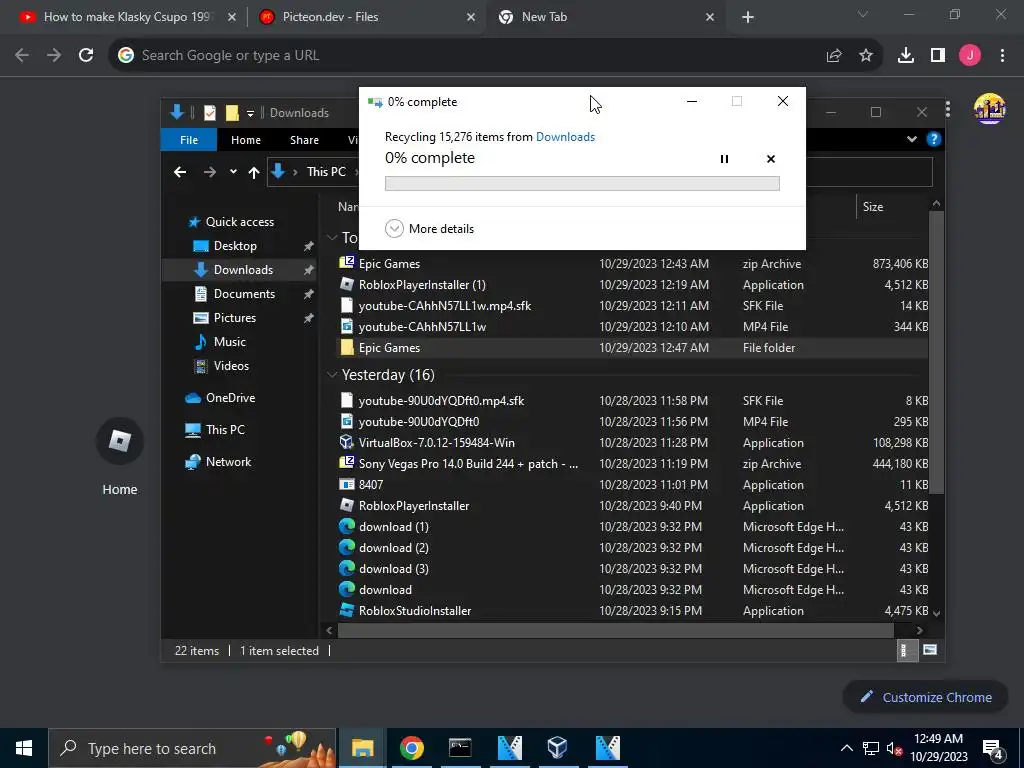Select the youtube-90U0dYQDft0 MP4 file icon
The height and width of the screenshot is (768, 1024).
[347, 421]
